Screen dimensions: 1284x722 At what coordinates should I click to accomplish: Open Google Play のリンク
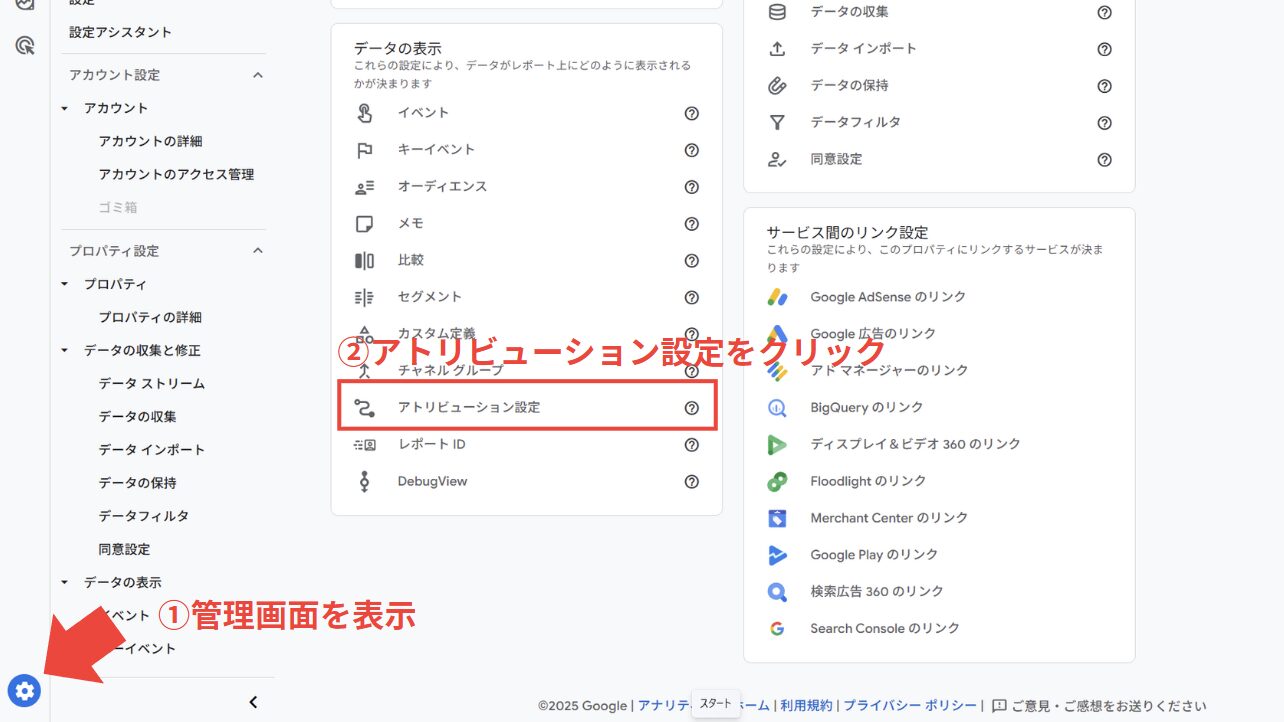click(874, 555)
